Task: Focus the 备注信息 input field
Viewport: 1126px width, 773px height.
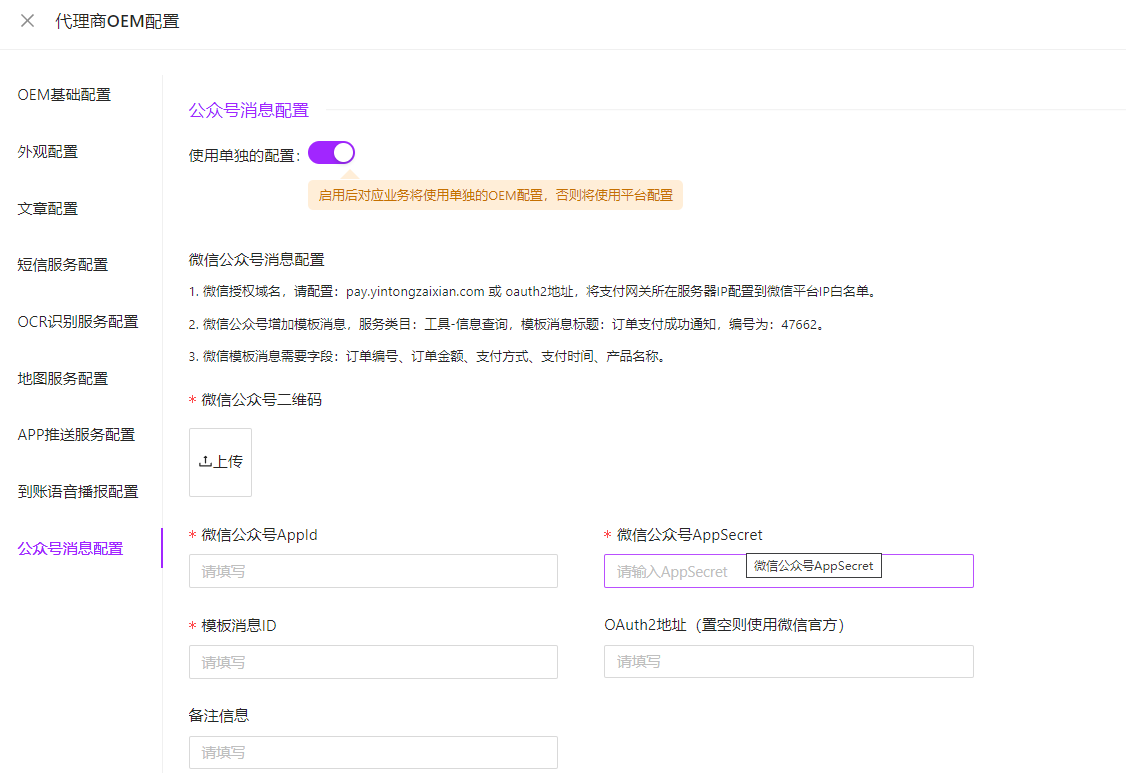Action: tap(373, 753)
